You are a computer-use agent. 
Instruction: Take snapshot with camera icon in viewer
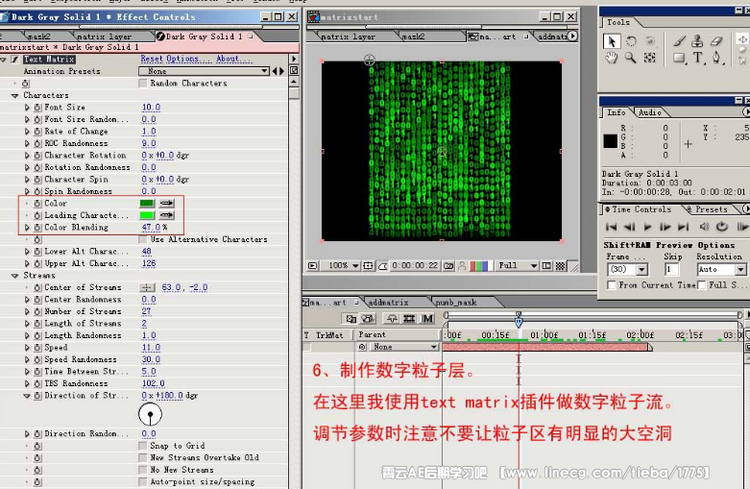click(x=448, y=266)
